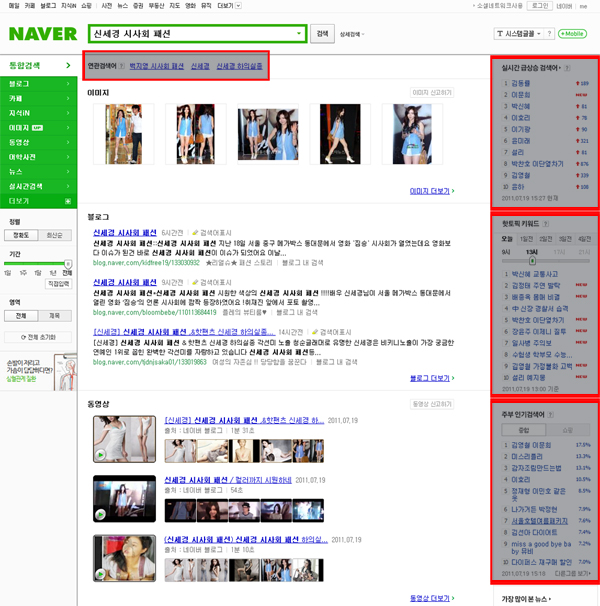Viewport: 600px width, 606px height.
Task: Play the video lasting 1분 31초
Action: [124, 439]
